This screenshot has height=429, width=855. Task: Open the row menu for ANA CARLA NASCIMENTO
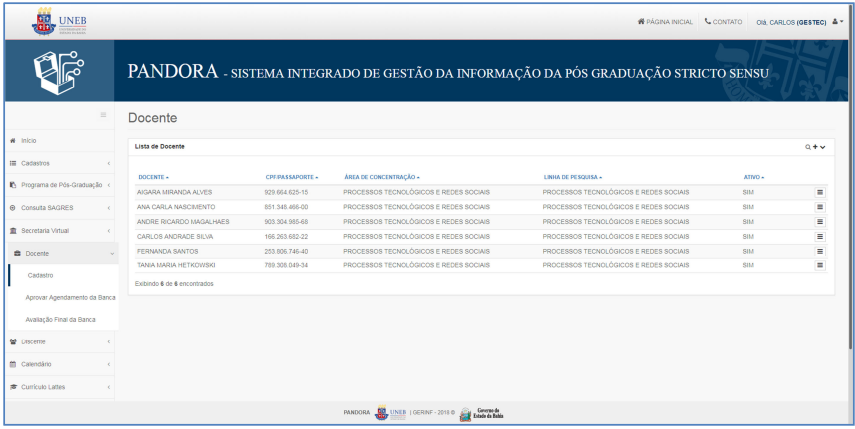820,207
